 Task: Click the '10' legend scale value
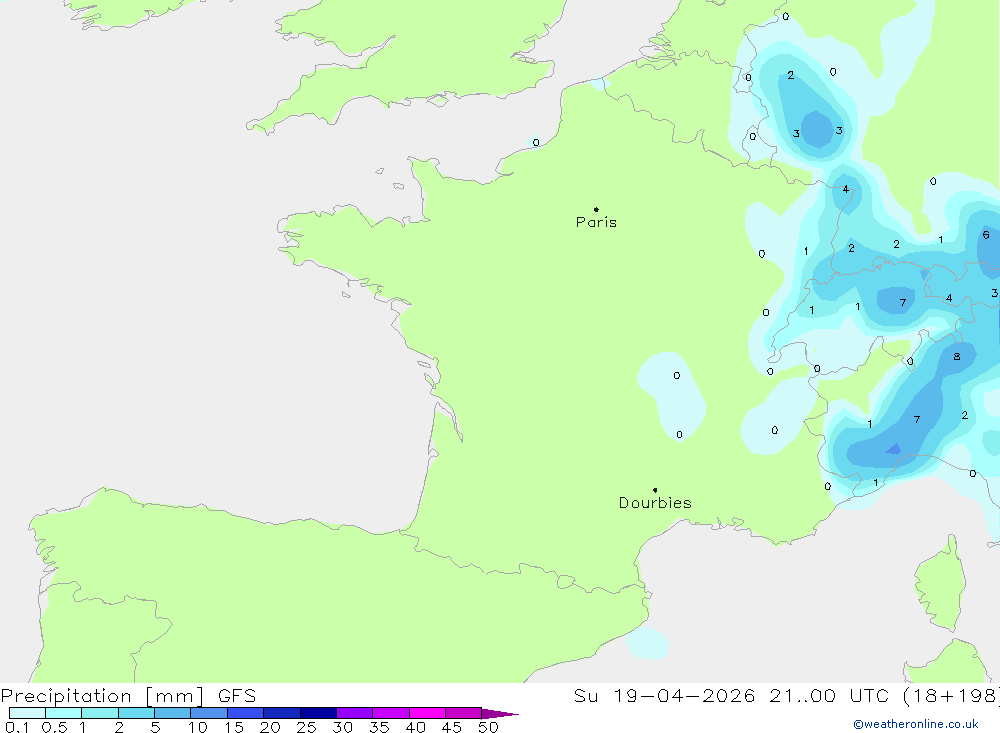click(x=198, y=727)
